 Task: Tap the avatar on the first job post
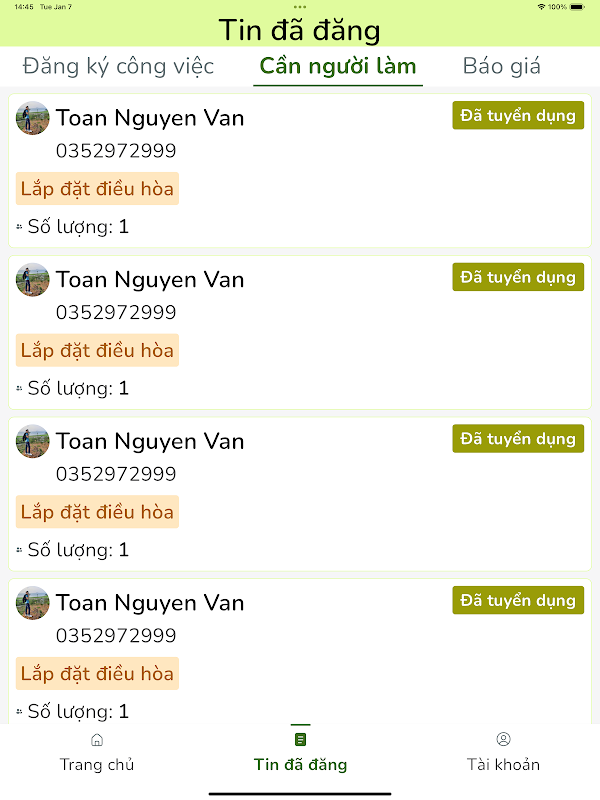pyautogui.click(x=33, y=118)
